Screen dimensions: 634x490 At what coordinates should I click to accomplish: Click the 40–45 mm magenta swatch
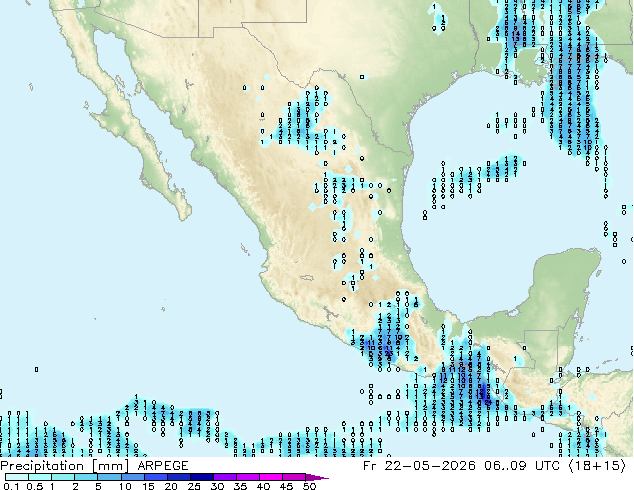[271, 477]
